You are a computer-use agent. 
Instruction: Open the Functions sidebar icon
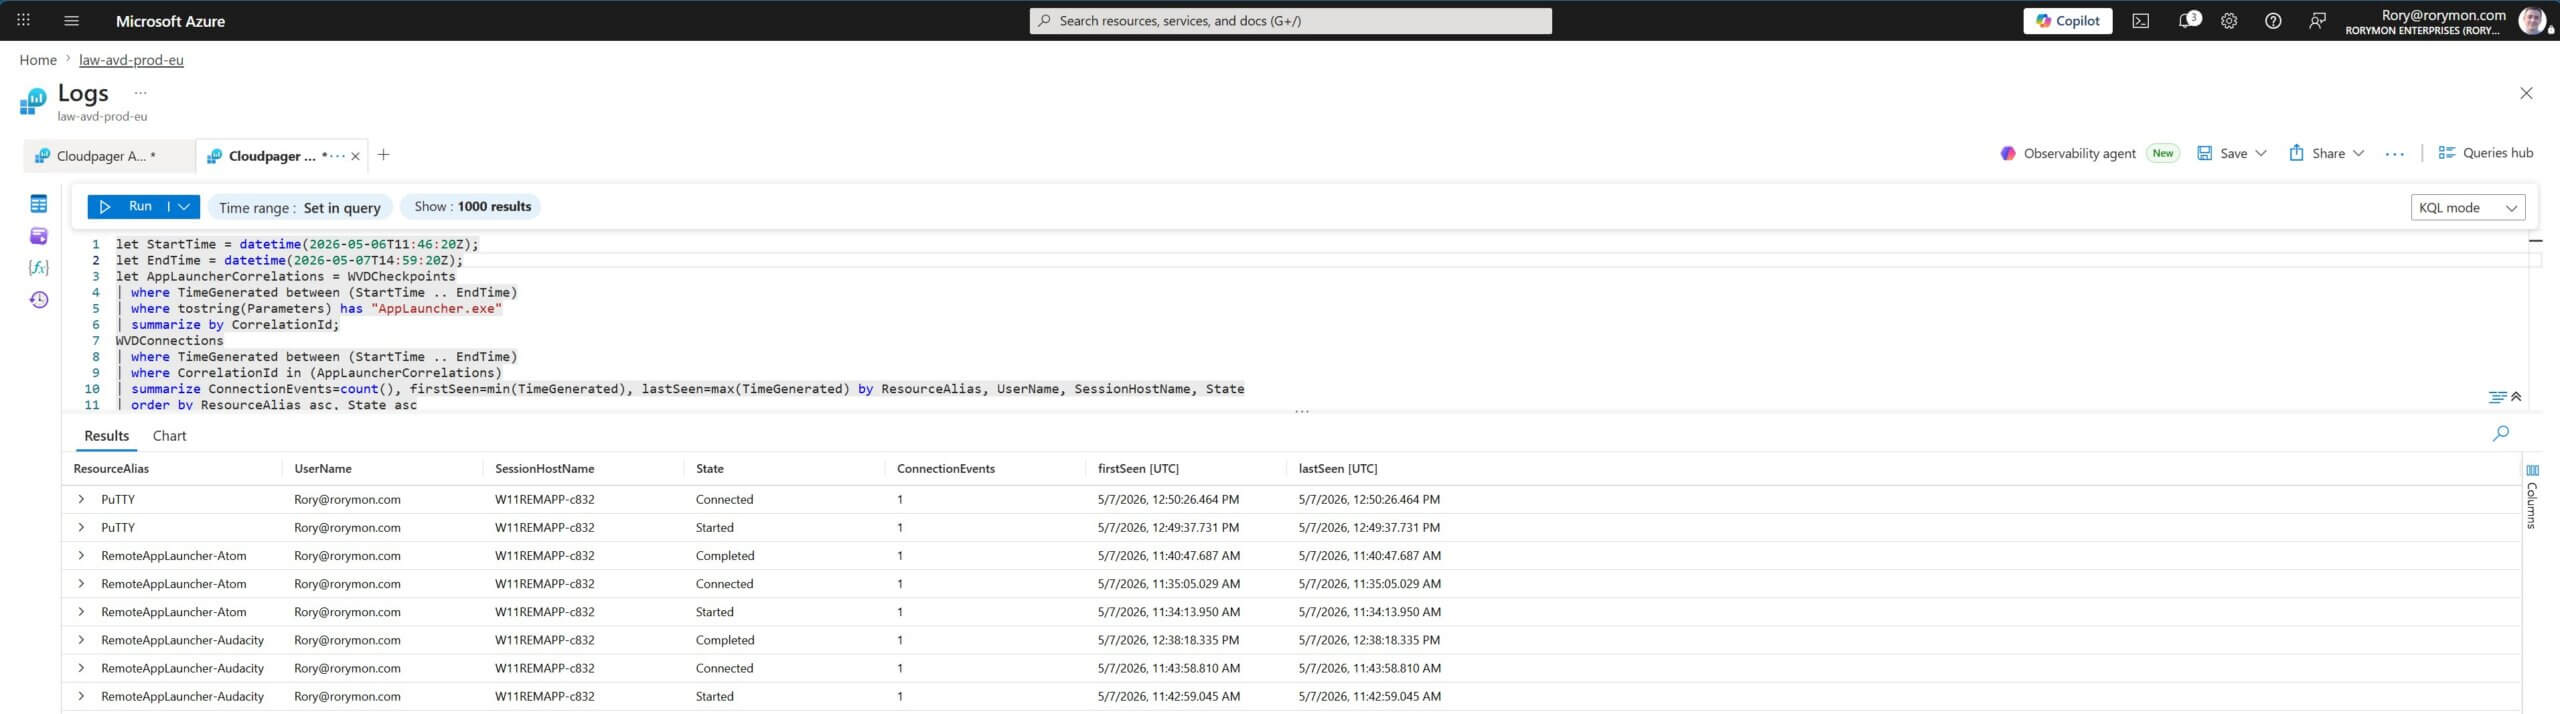point(38,267)
